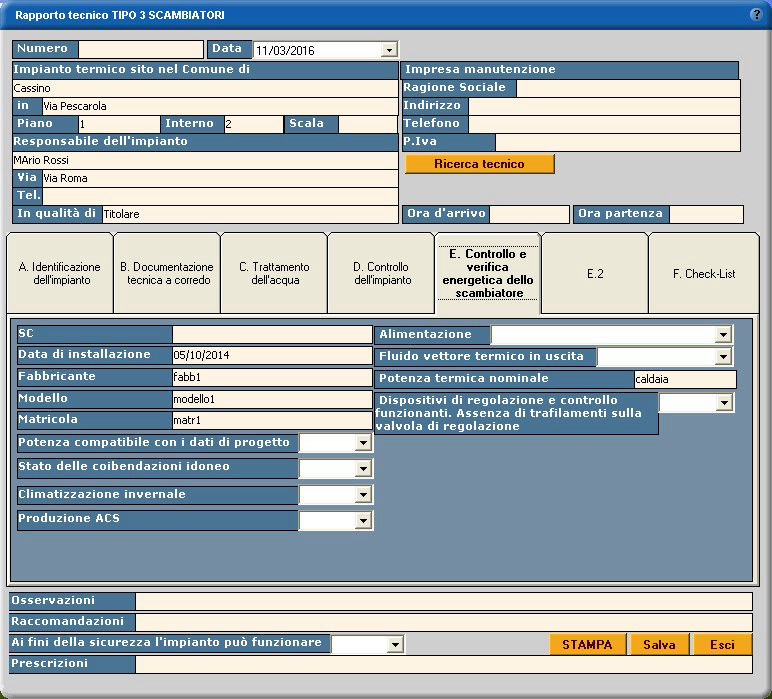Screen dimensions: 772x699
Task: Focus the Tel. input field
Action: (220, 196)
